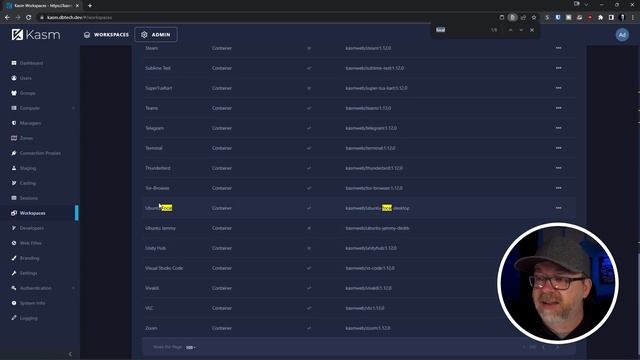Click the Kasm logo

(x=36, y=35)
